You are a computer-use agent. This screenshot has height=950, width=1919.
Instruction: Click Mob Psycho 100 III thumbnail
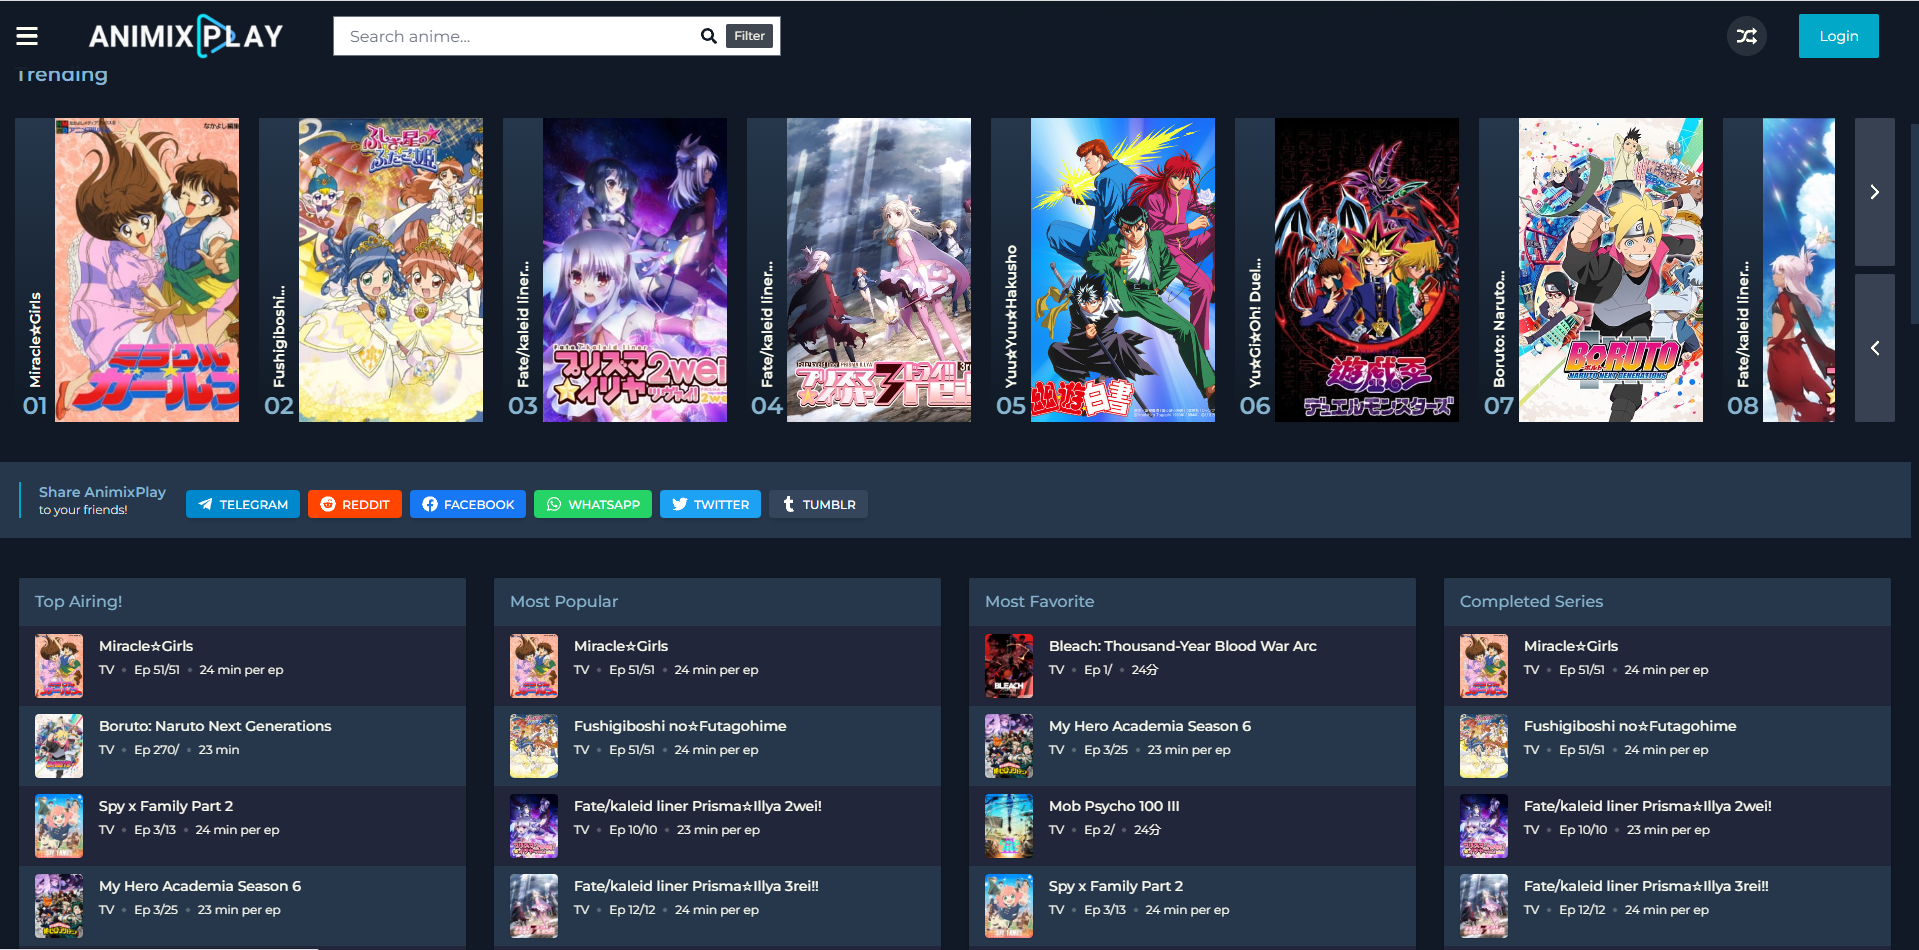pyautogui.click(x=1009, y=826)
